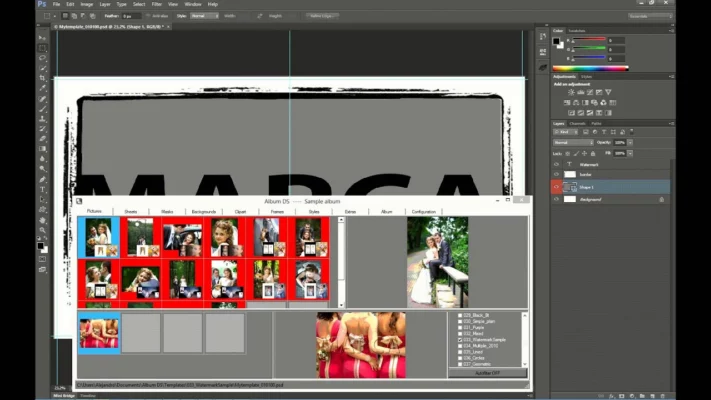Toggle visibility of the border layer
Viewport: 711px width, 400px height.
[x=557, y=175]
